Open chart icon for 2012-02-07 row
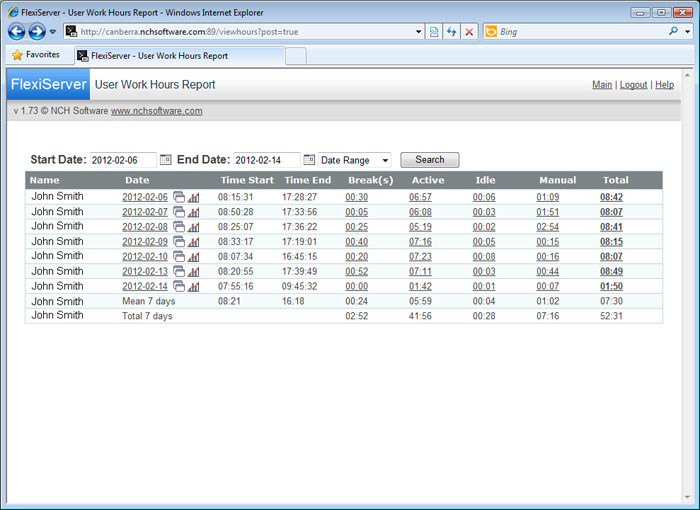 pos(193,212)
